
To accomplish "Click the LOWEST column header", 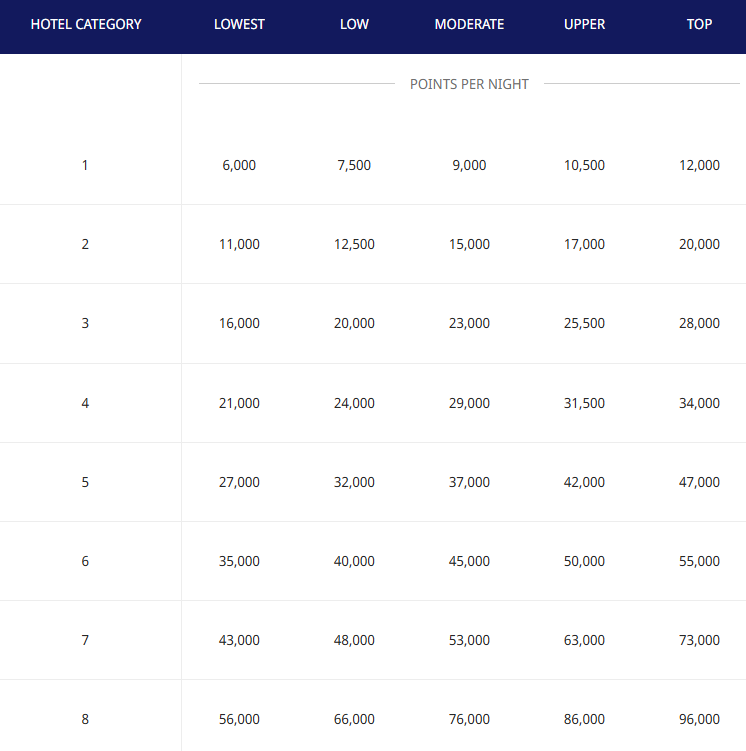I will point(239,24).
